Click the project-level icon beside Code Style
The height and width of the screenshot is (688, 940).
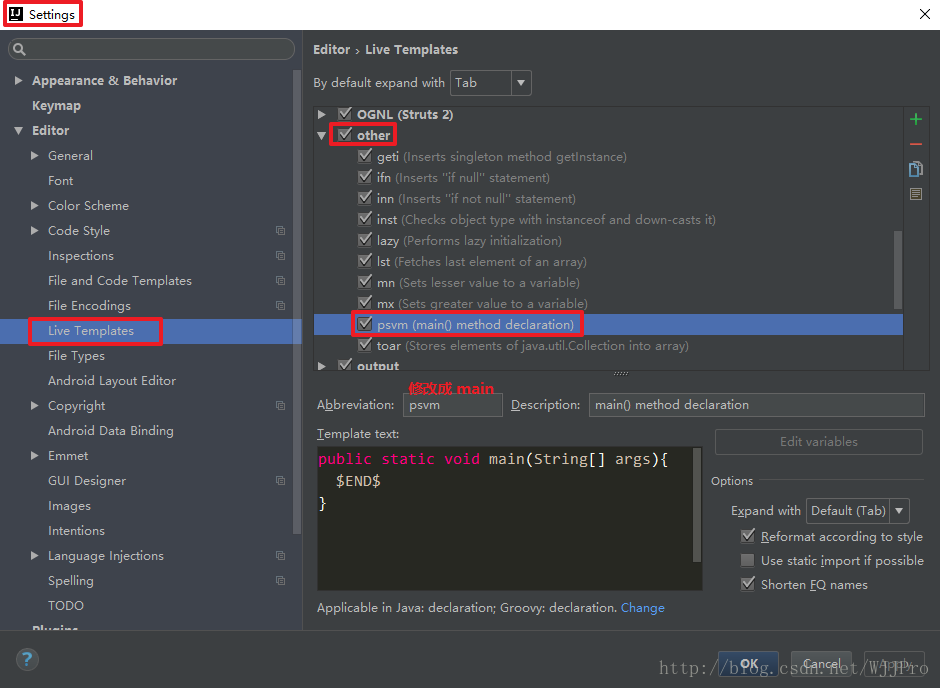pyautogui.click(x=280, y=231)
